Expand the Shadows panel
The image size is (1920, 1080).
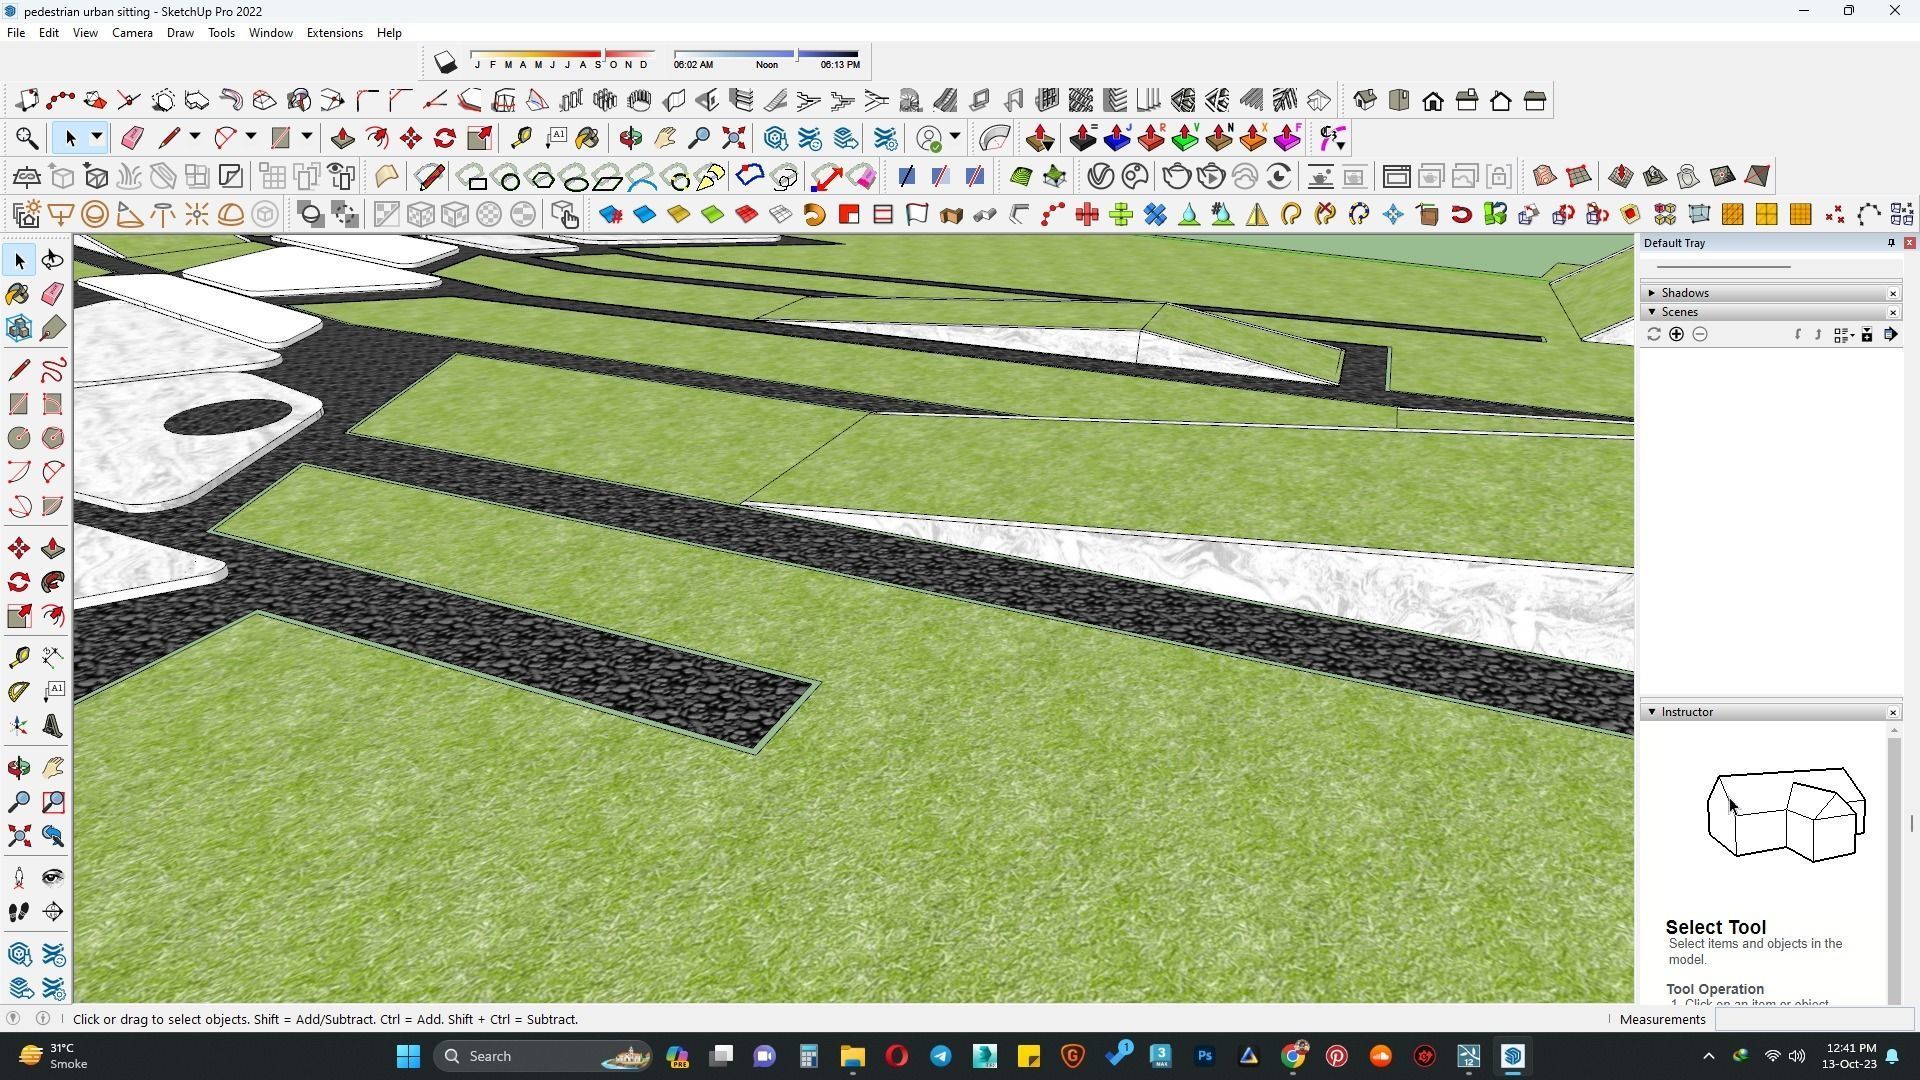(1652, 293)
